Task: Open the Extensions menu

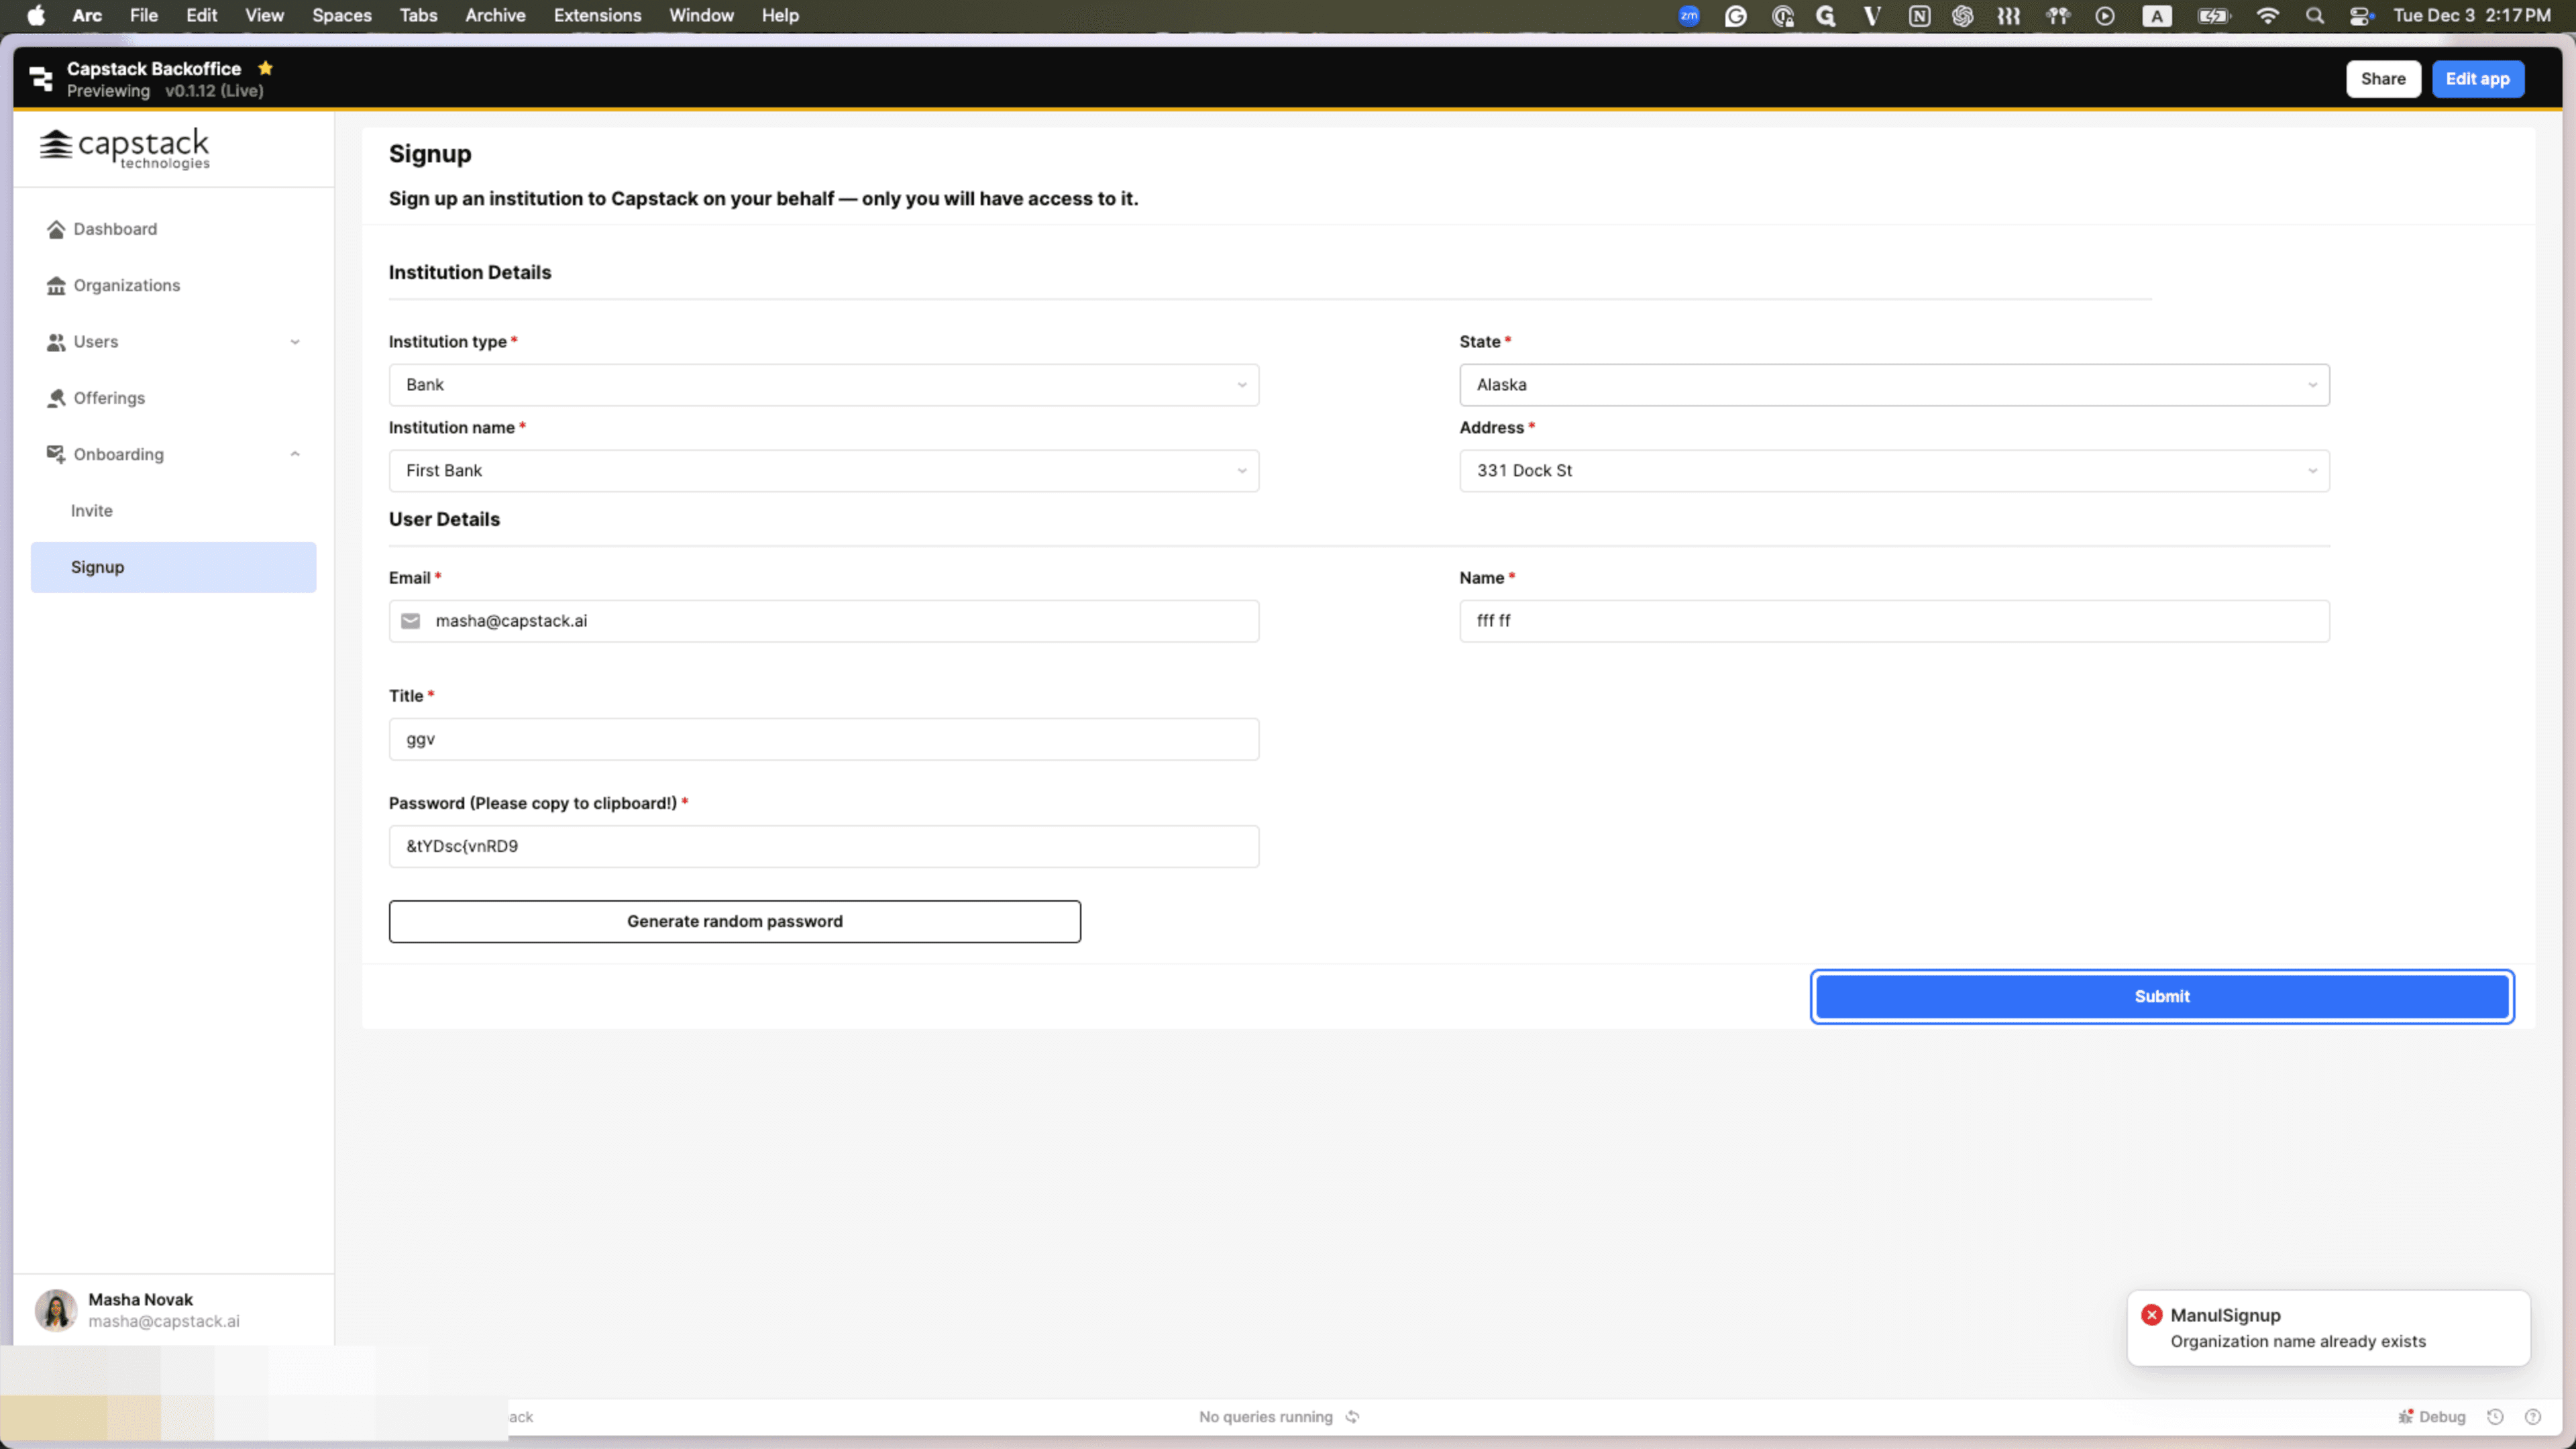Action: 597,15
